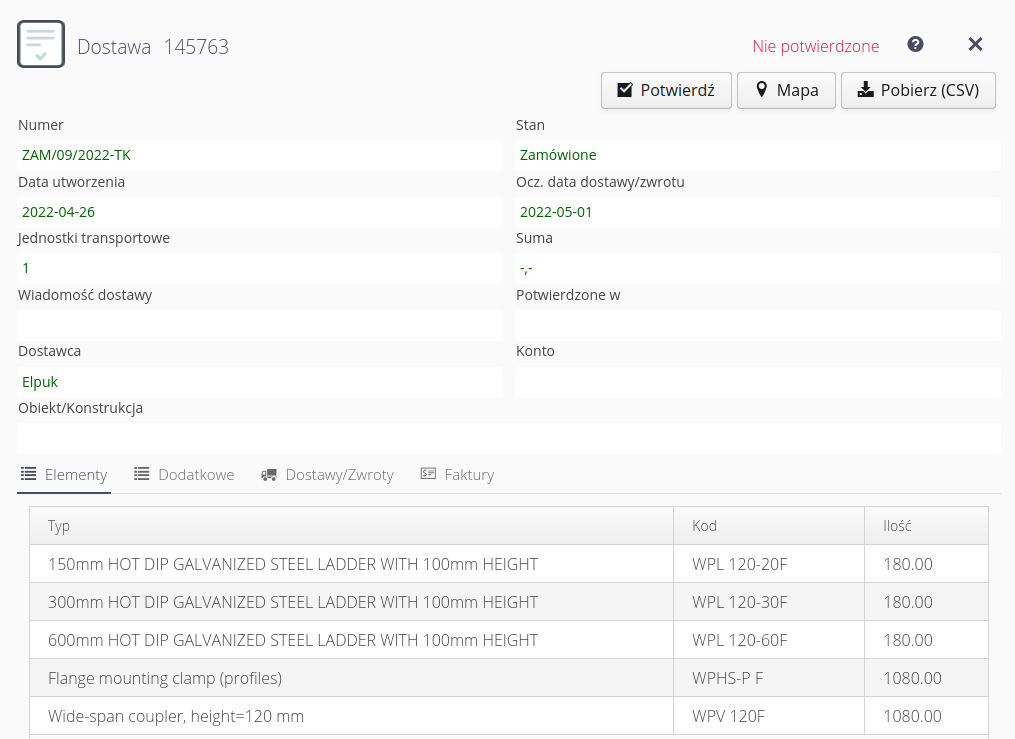Click the delivery document icon

coord(41,44)
